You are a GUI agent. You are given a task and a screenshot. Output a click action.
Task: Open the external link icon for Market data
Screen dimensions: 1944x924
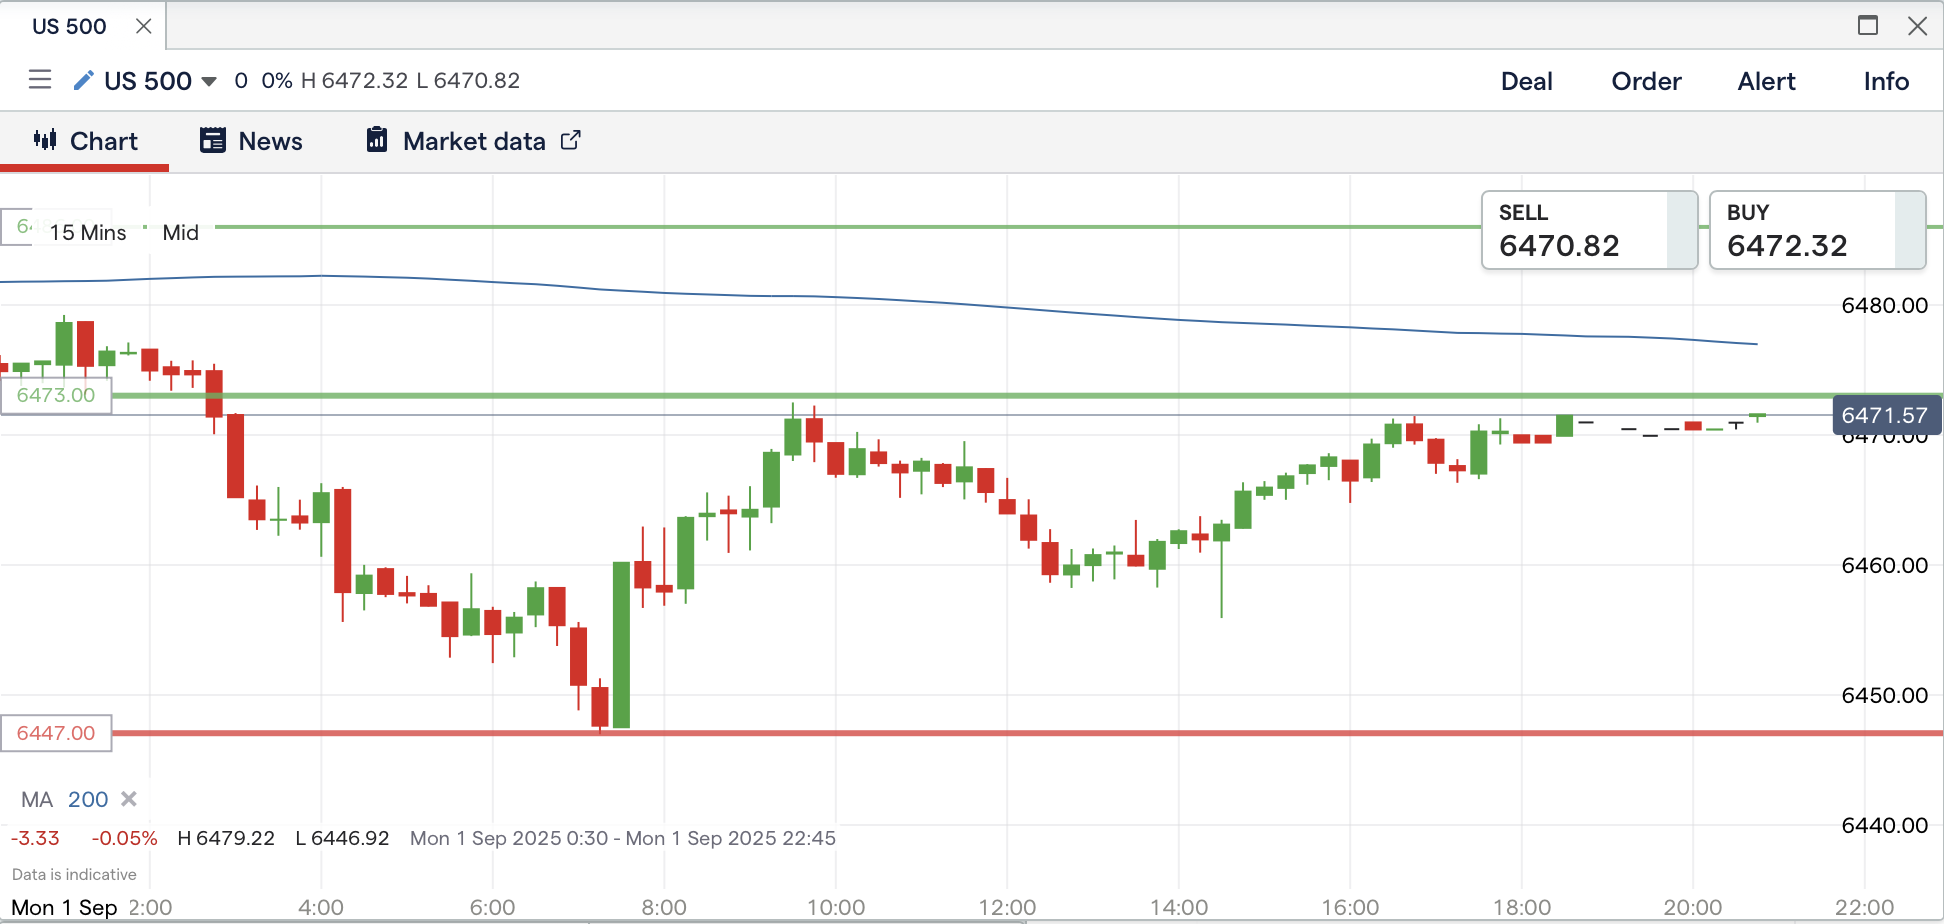(570, 141)
